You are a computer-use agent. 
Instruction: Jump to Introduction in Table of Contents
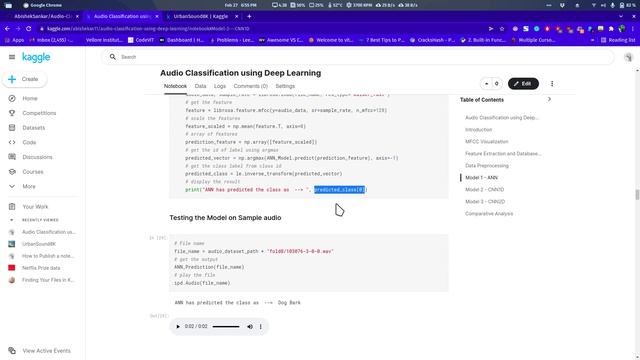click(x=478, y=130)
